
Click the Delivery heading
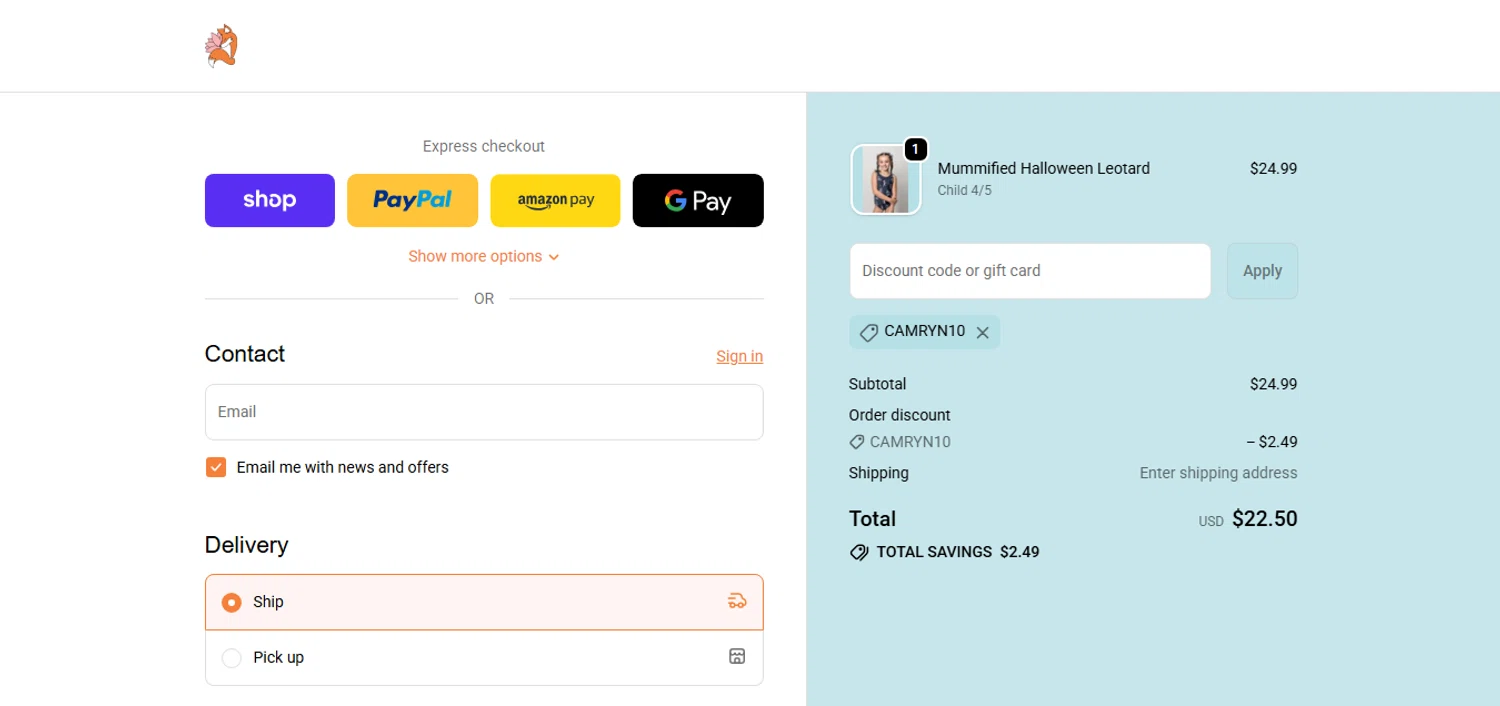tap(247, 545)
